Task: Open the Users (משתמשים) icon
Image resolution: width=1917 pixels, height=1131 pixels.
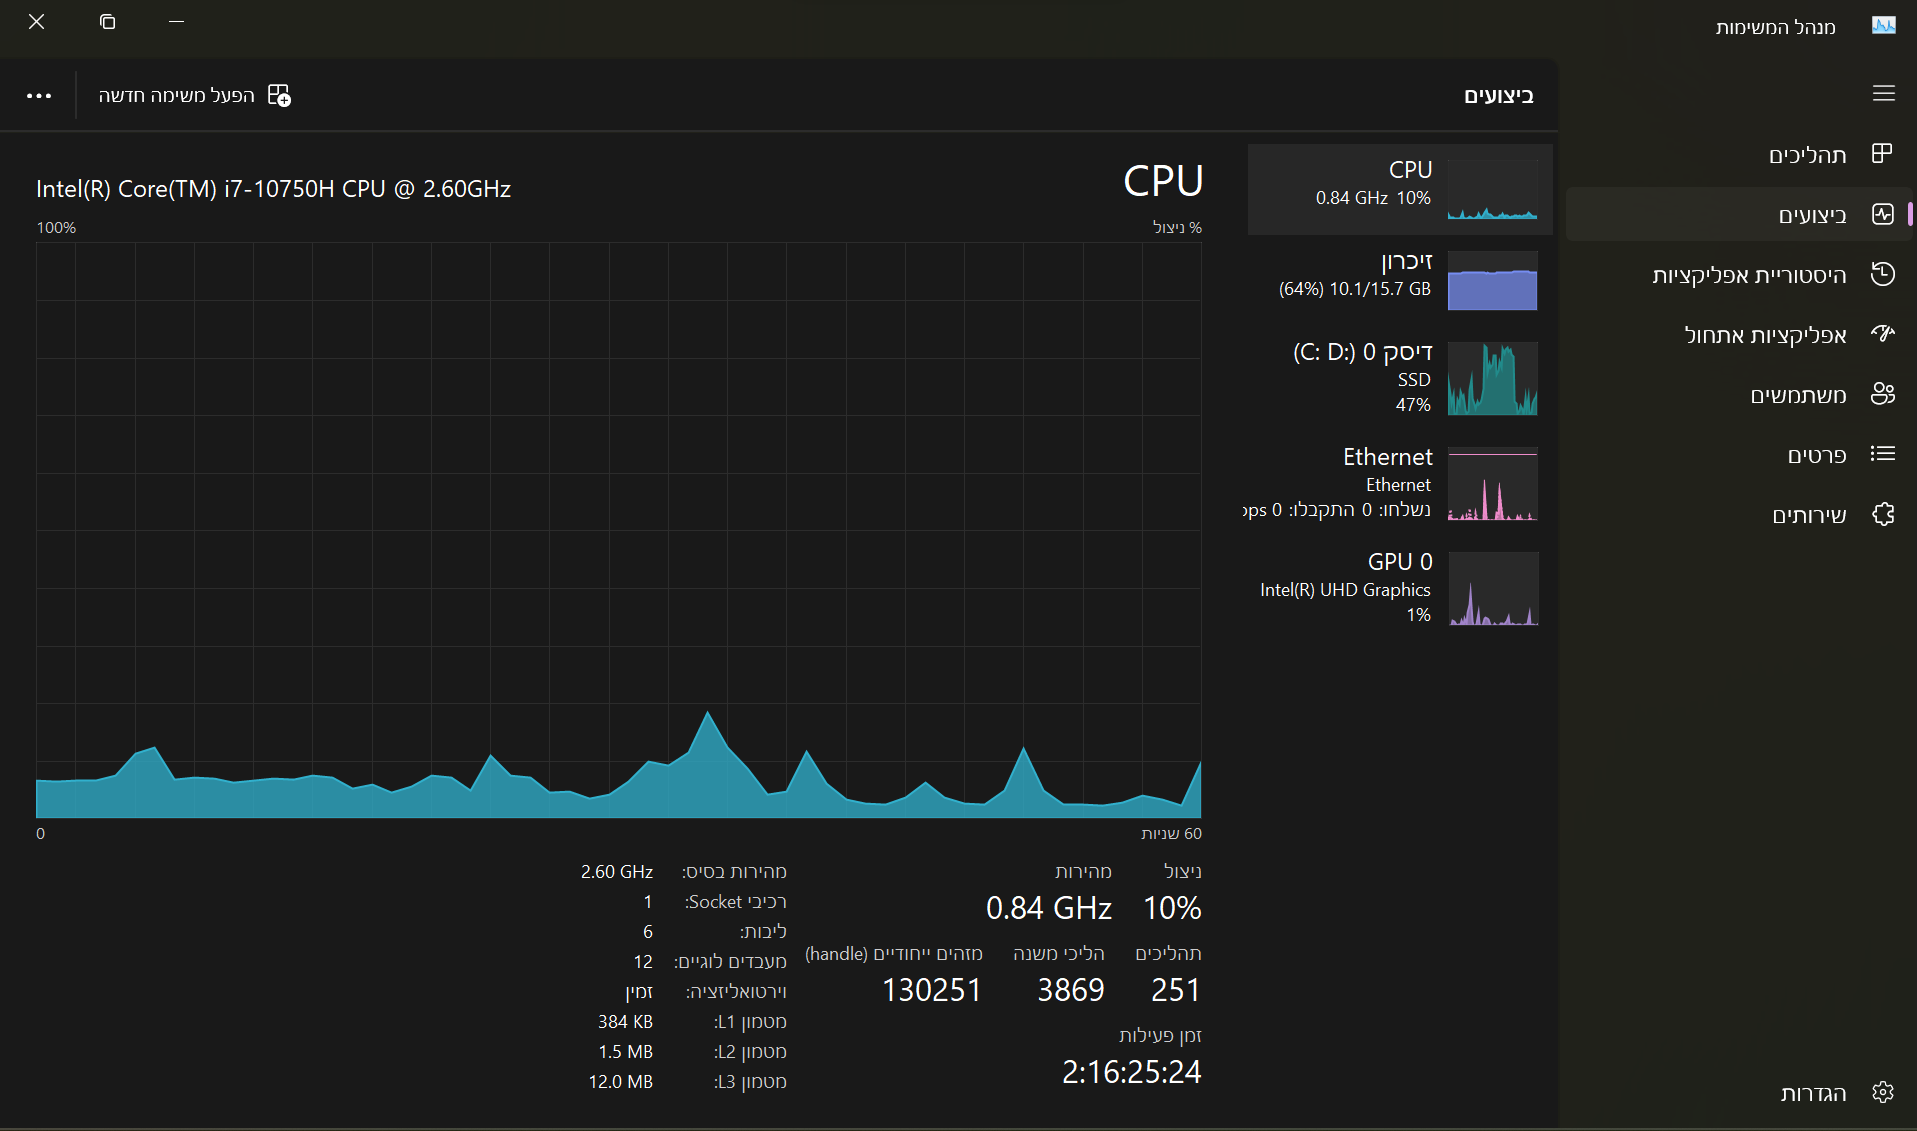Action: pyautogui.click(x=1882, y=394)
